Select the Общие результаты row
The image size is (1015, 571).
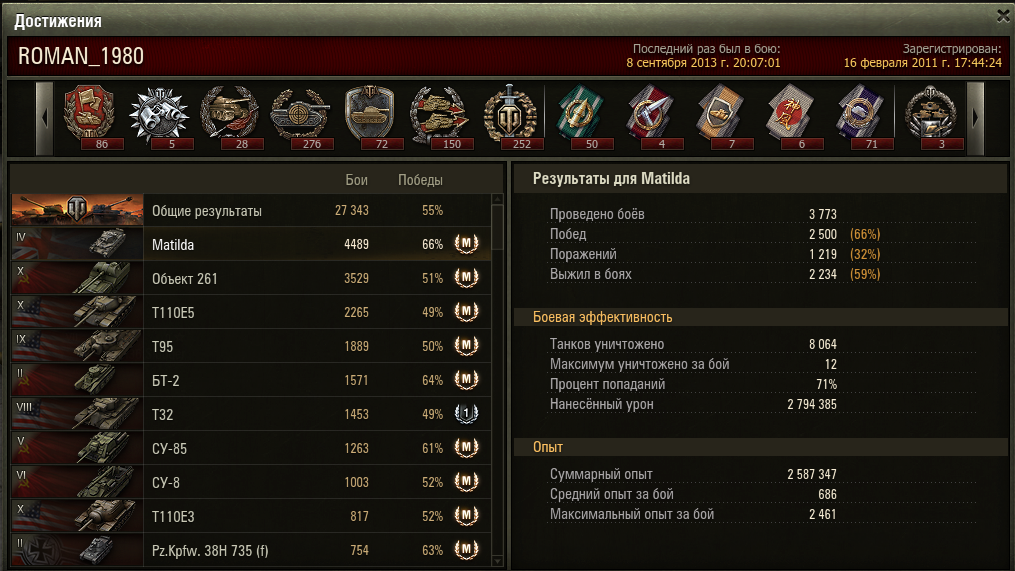click(x=251, y=210)
